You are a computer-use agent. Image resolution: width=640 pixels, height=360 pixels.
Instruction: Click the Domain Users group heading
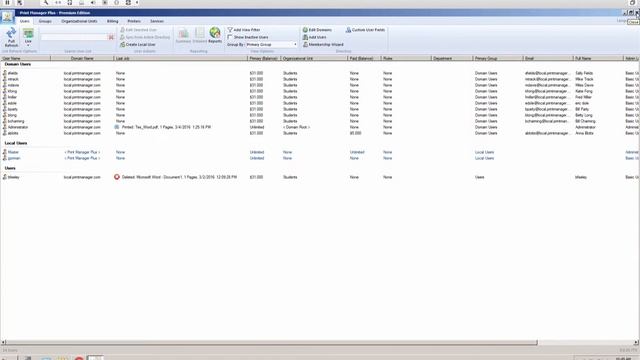[18, 64]
